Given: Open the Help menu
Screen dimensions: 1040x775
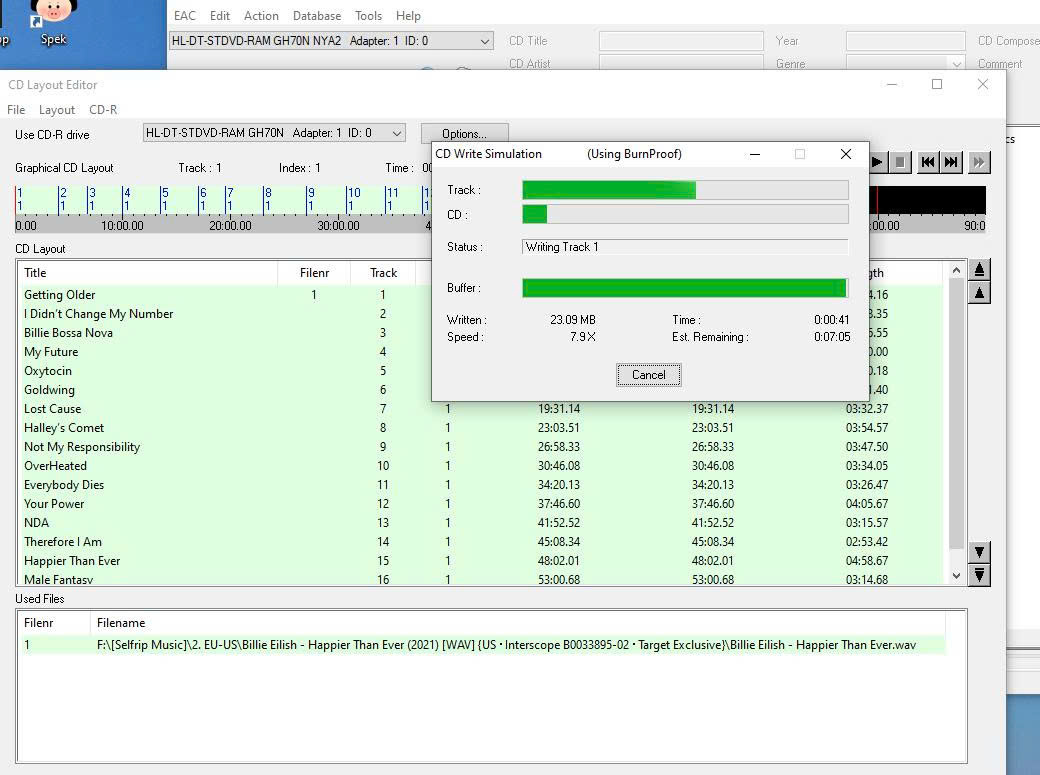Looking at the screenshot, I should point(408,16).
